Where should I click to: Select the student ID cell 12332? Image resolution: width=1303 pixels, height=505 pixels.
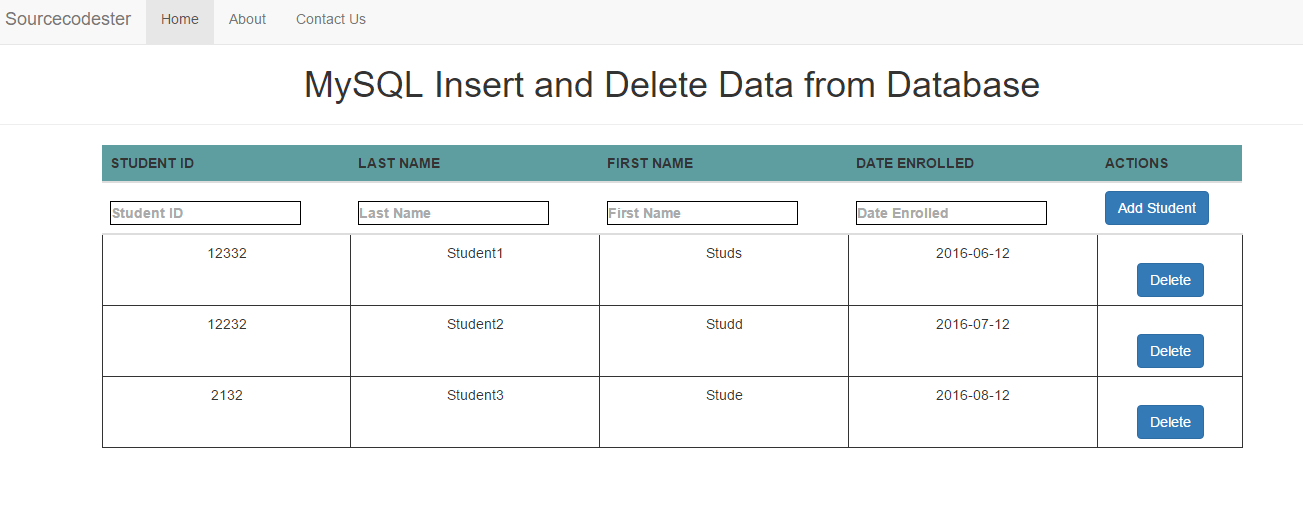pos(227,270)
